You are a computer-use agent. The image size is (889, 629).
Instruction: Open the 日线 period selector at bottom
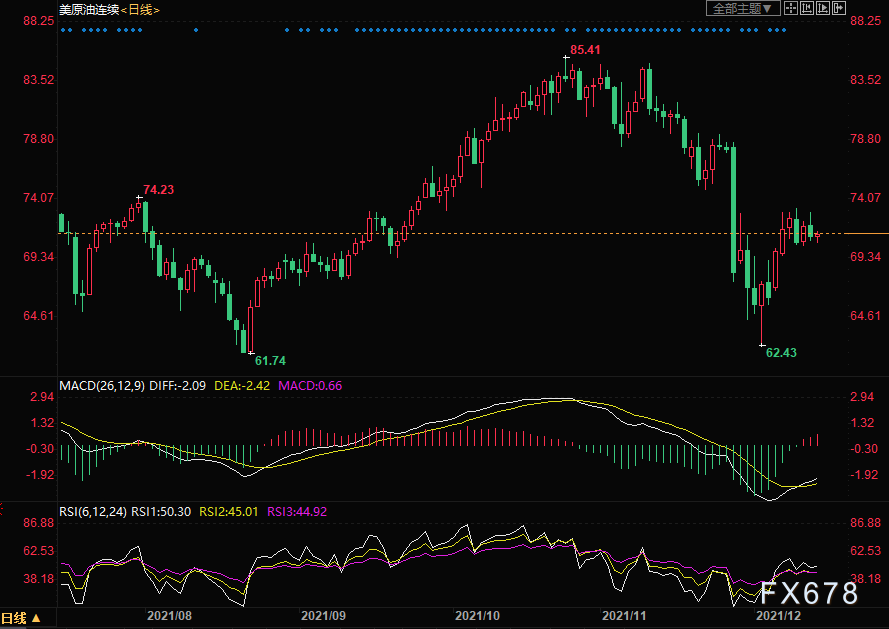tap(22, 618)
